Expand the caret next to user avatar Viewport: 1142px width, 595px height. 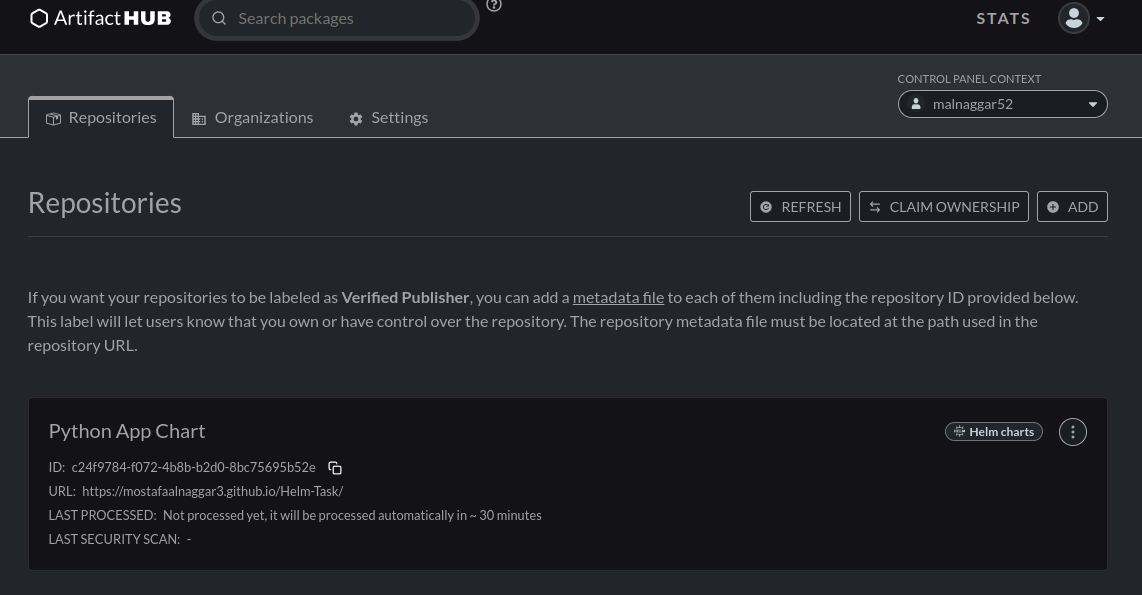tap(1100, 19)
